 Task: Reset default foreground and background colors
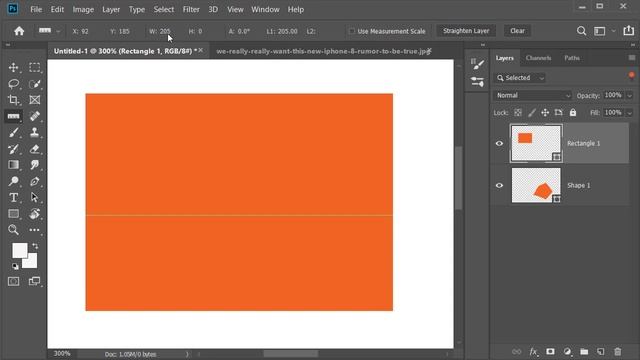tap(15, 267)
